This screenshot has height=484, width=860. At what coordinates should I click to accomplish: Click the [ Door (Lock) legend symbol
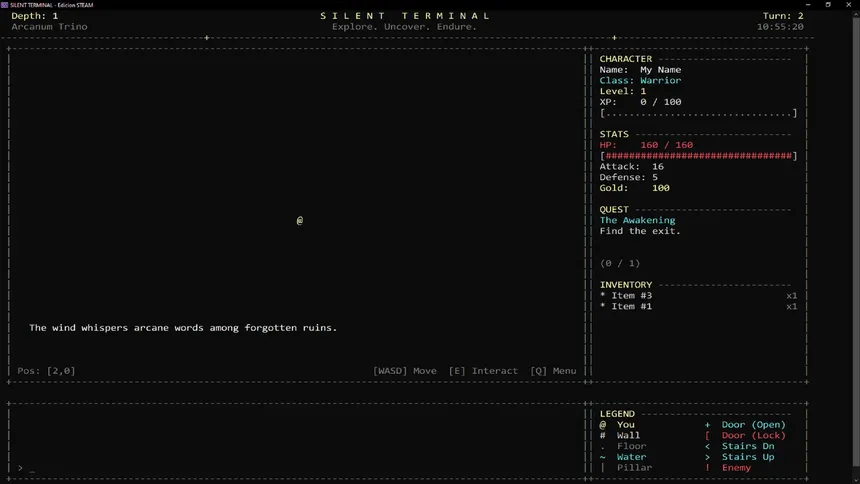point(708,435)
